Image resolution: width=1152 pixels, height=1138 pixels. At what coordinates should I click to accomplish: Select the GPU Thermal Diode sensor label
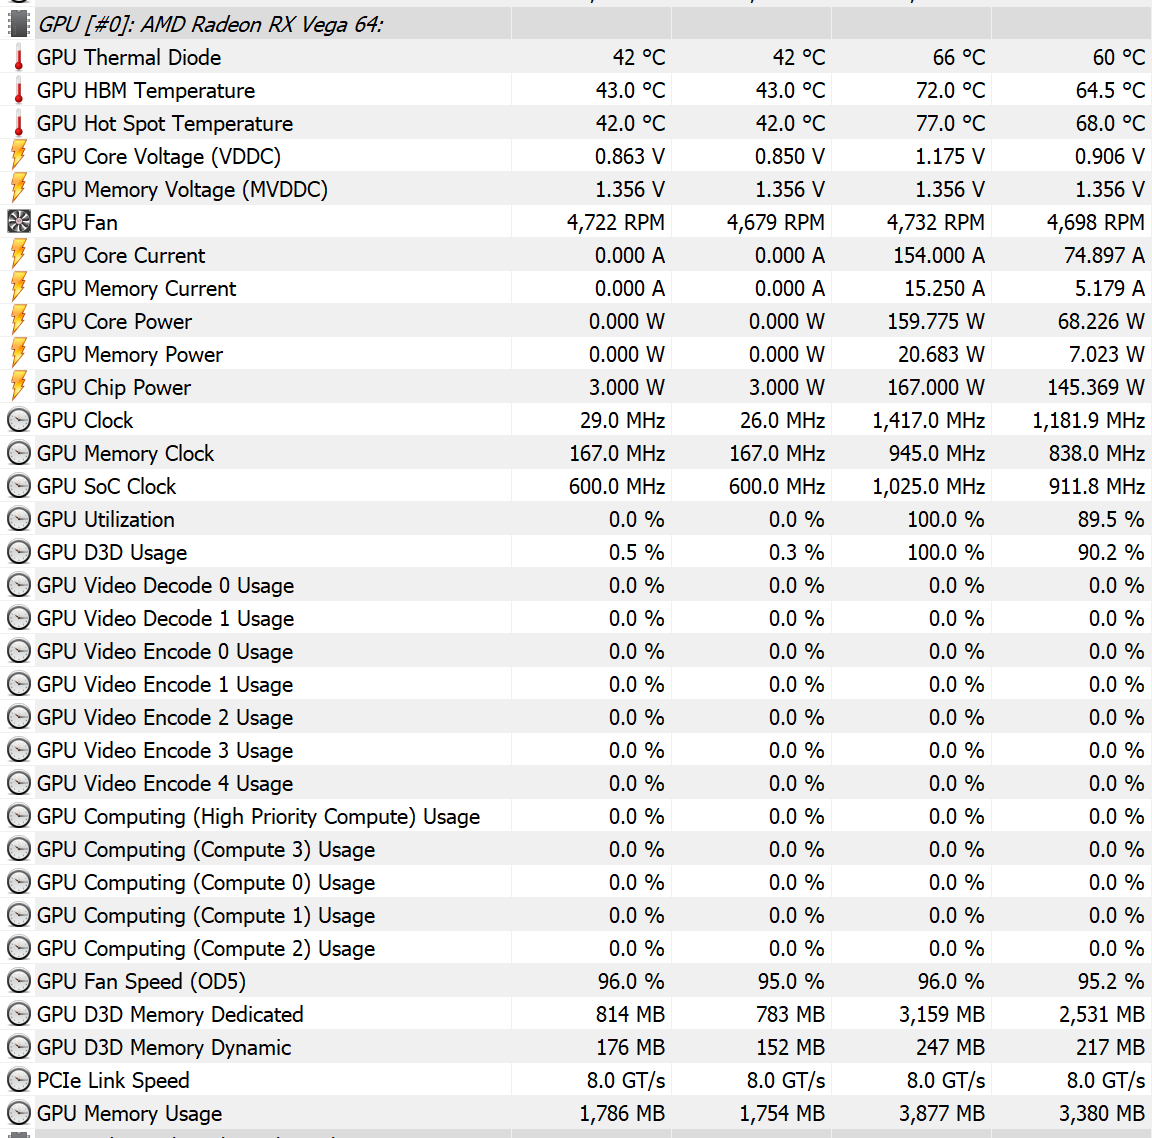pos(129,57)
